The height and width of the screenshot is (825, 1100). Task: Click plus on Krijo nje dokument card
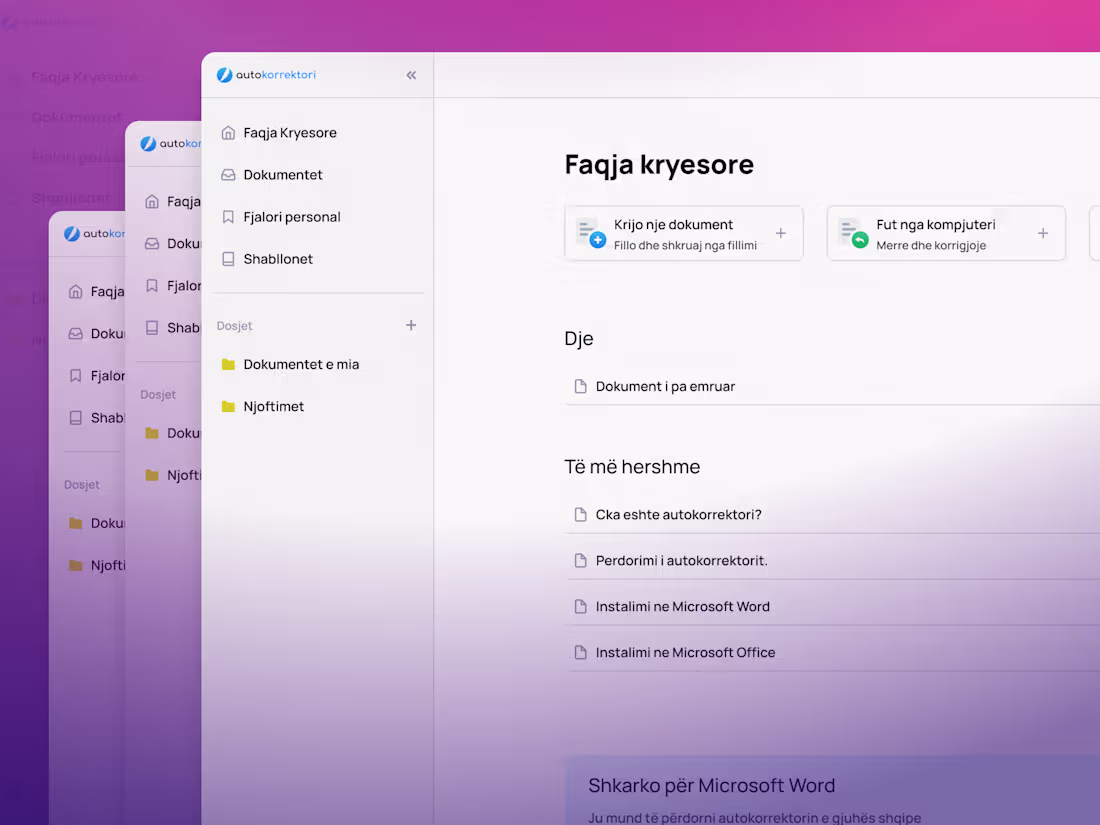781,233
